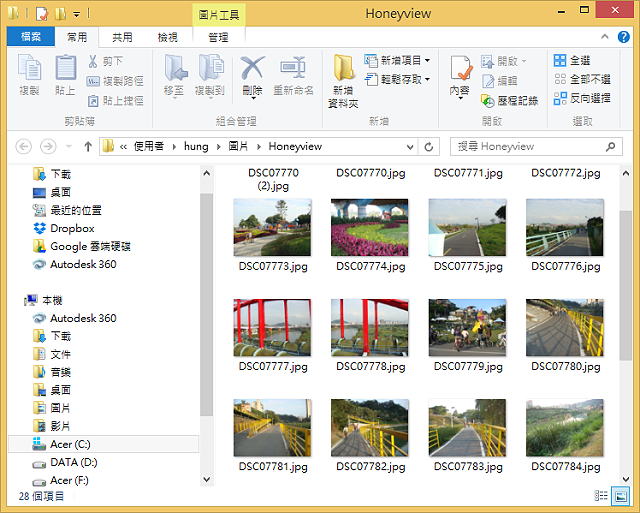
Task: Click navigation pane scrollbar up arrow
Action: [x=207, y=173]
